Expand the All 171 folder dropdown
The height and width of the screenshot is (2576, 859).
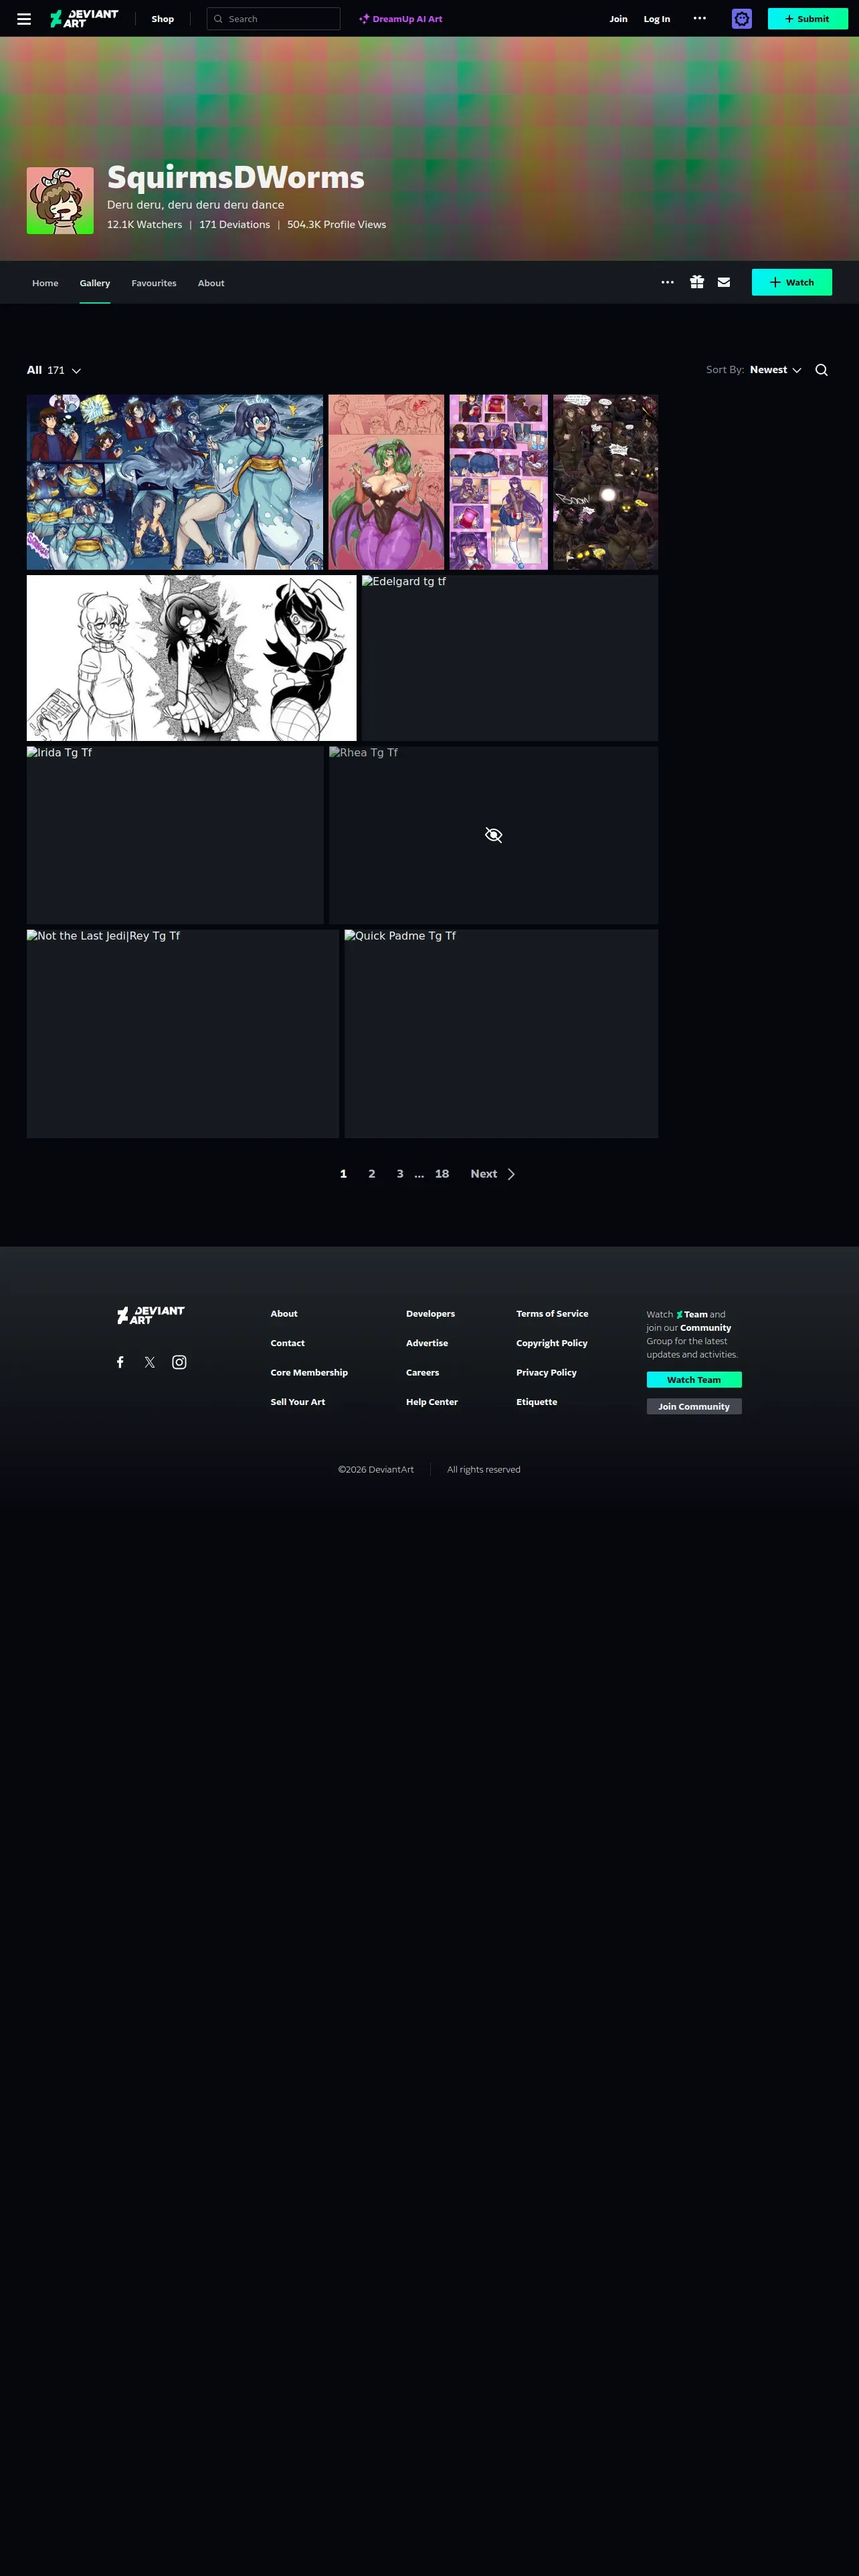click(x=54, y=370)
